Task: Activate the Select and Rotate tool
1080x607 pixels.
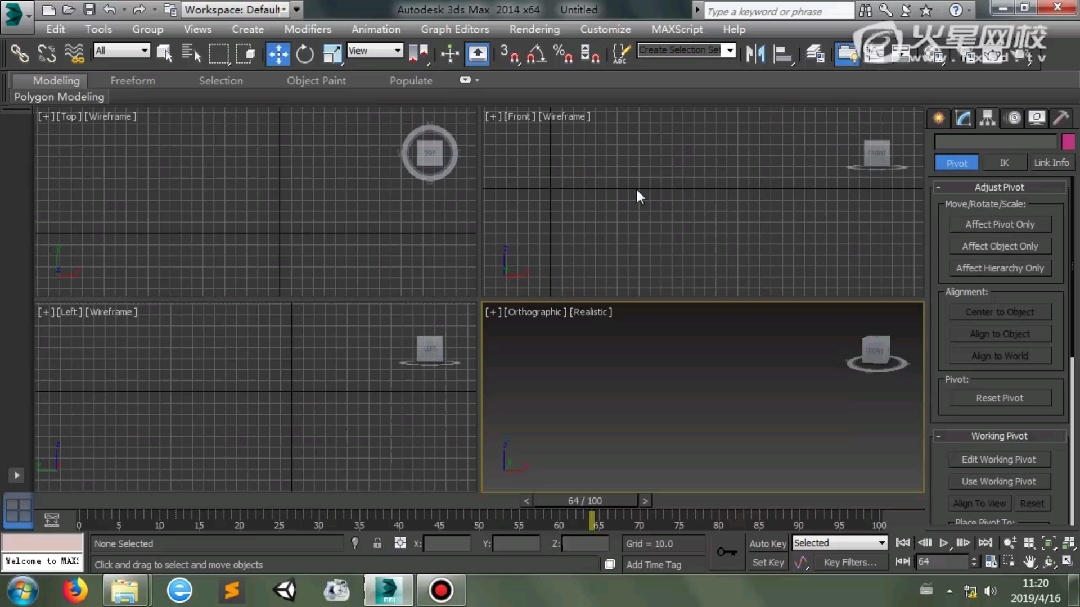Action: (x=304, y=53)
